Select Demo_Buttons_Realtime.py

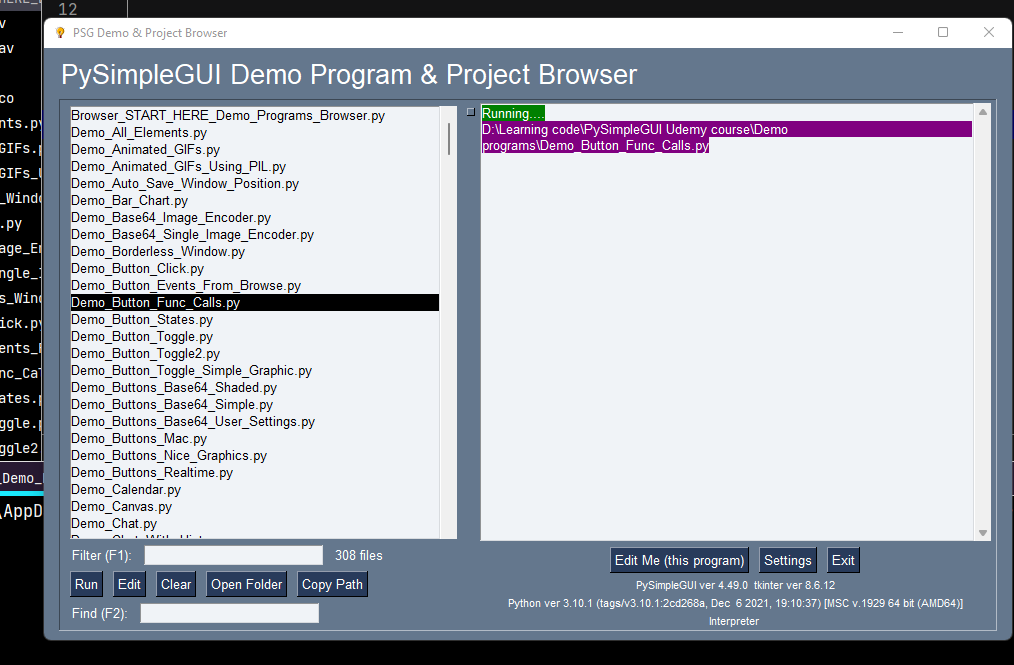point(255,472)
